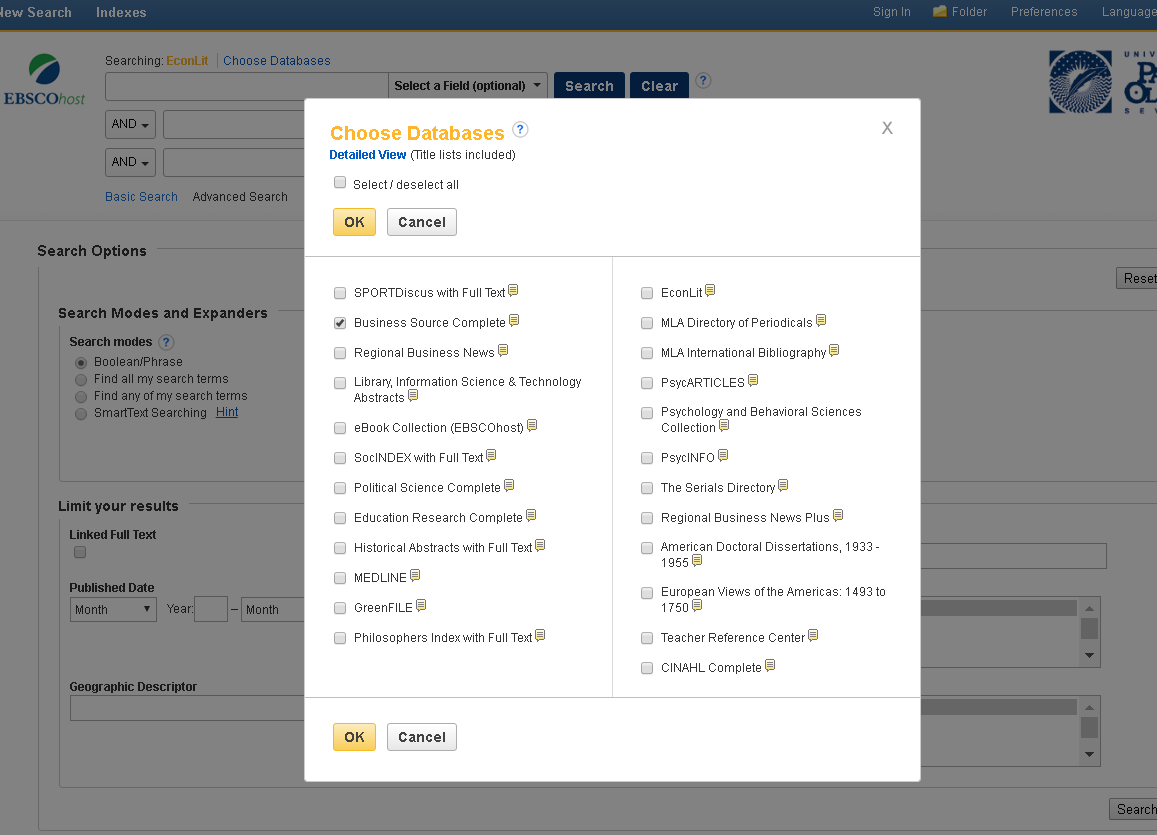The height and width of the screenshot is (835, 1157).
Task: Open the info note icon beside Library, Information Science Abstracts
Action: click(x=413, y=395)
